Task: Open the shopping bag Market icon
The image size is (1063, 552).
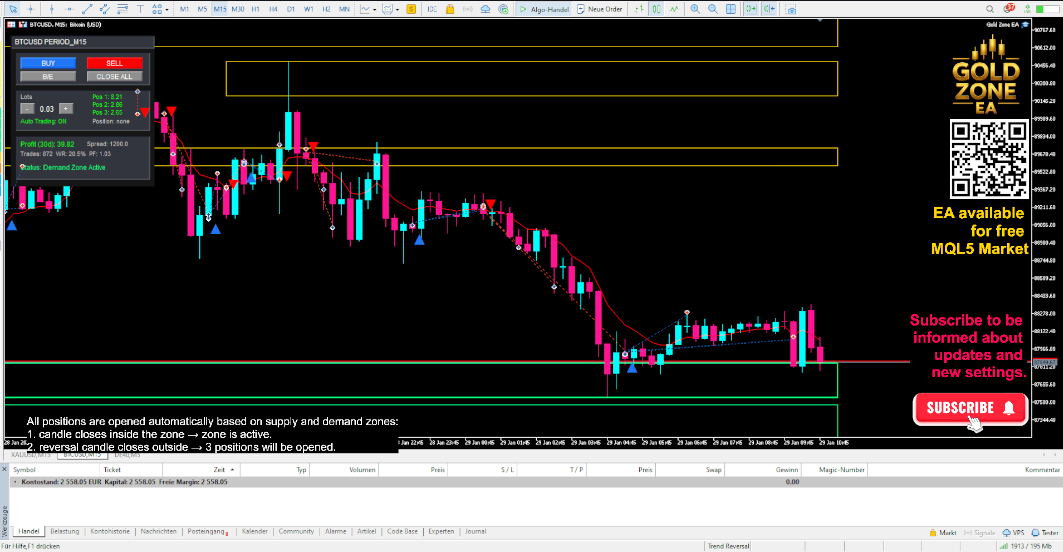Action: click(x=449, y=9)
